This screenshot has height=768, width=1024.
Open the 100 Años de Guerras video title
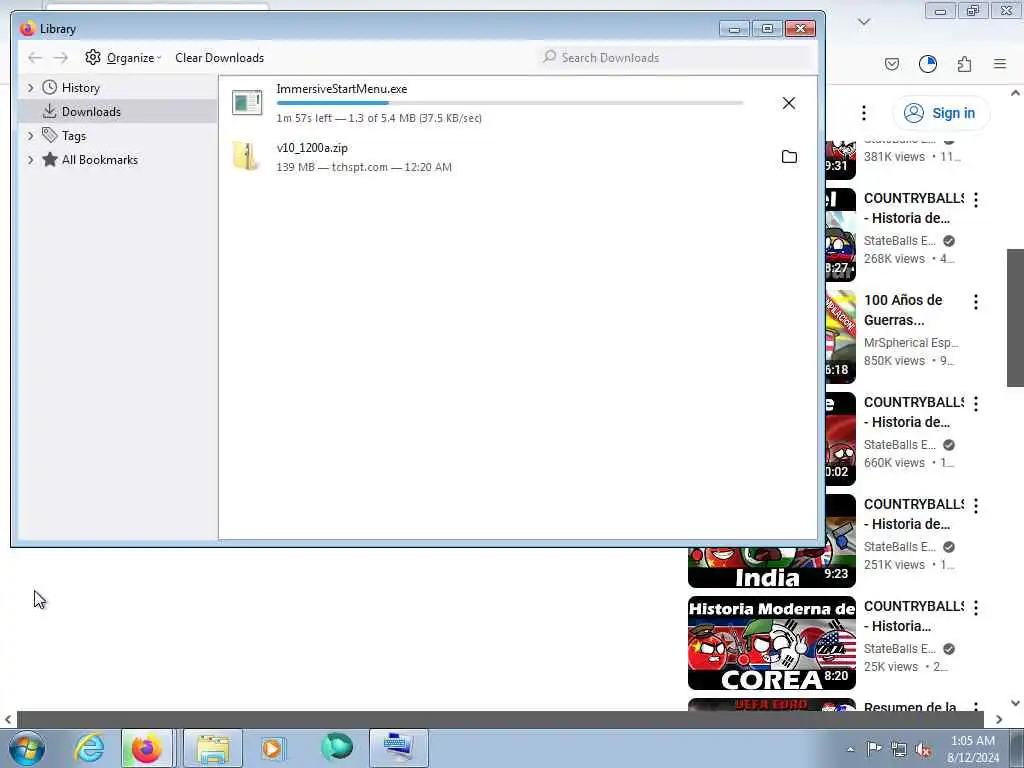click(x=903, y=310)
